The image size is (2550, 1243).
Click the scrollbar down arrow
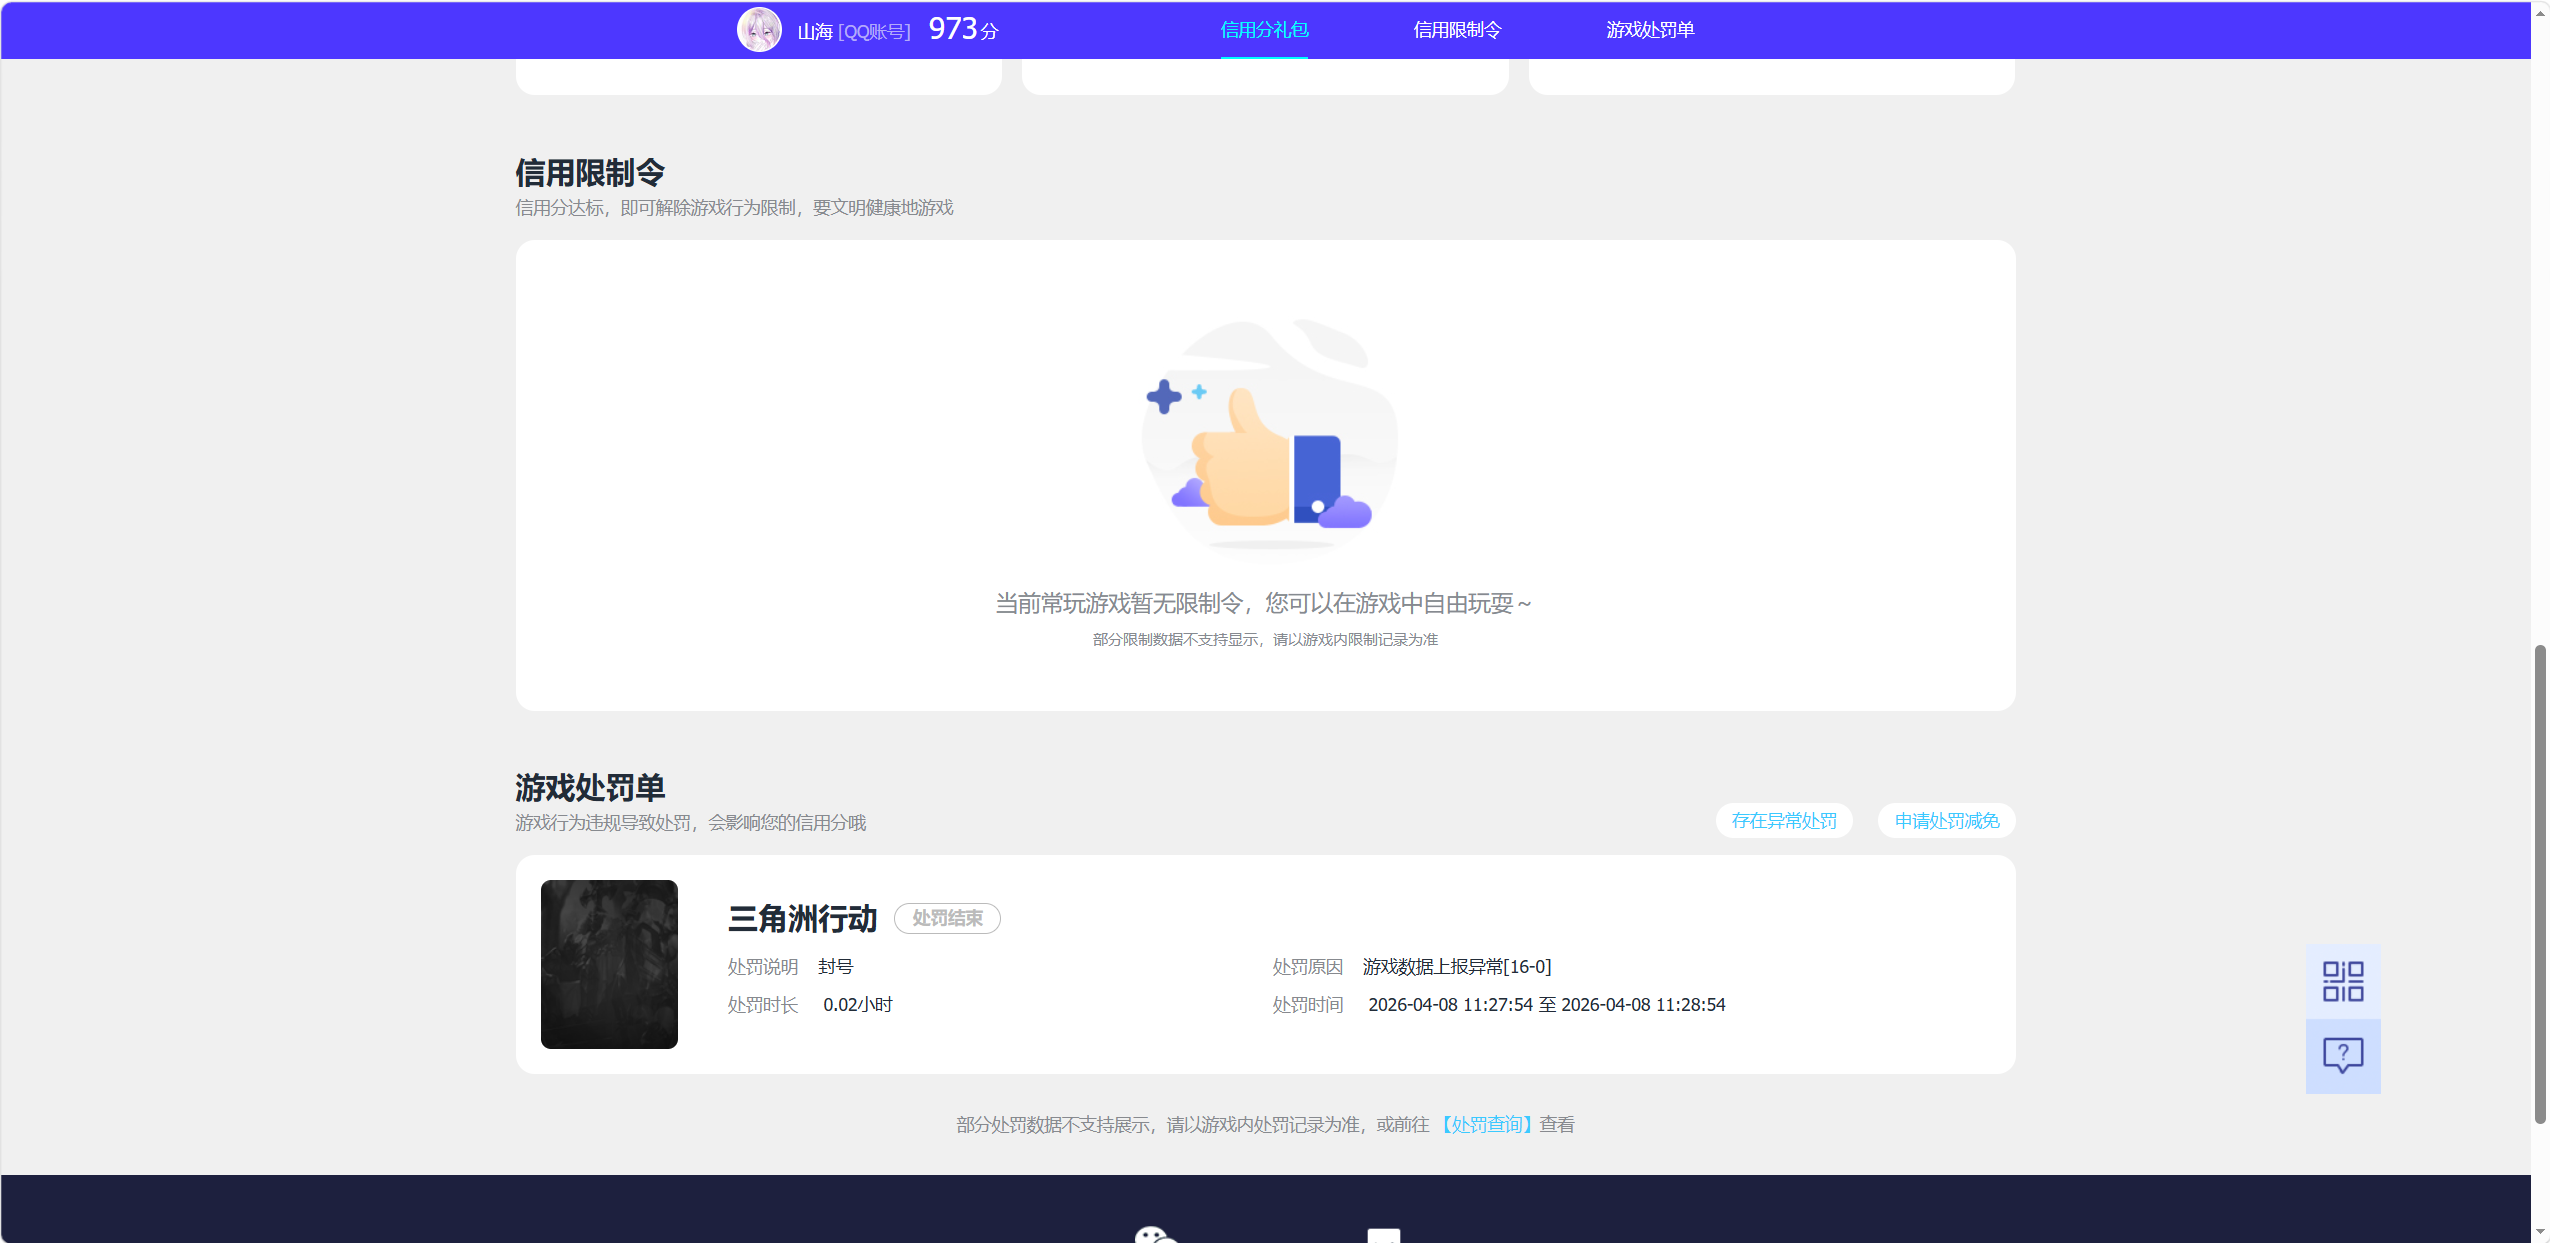[2540, 1232]
